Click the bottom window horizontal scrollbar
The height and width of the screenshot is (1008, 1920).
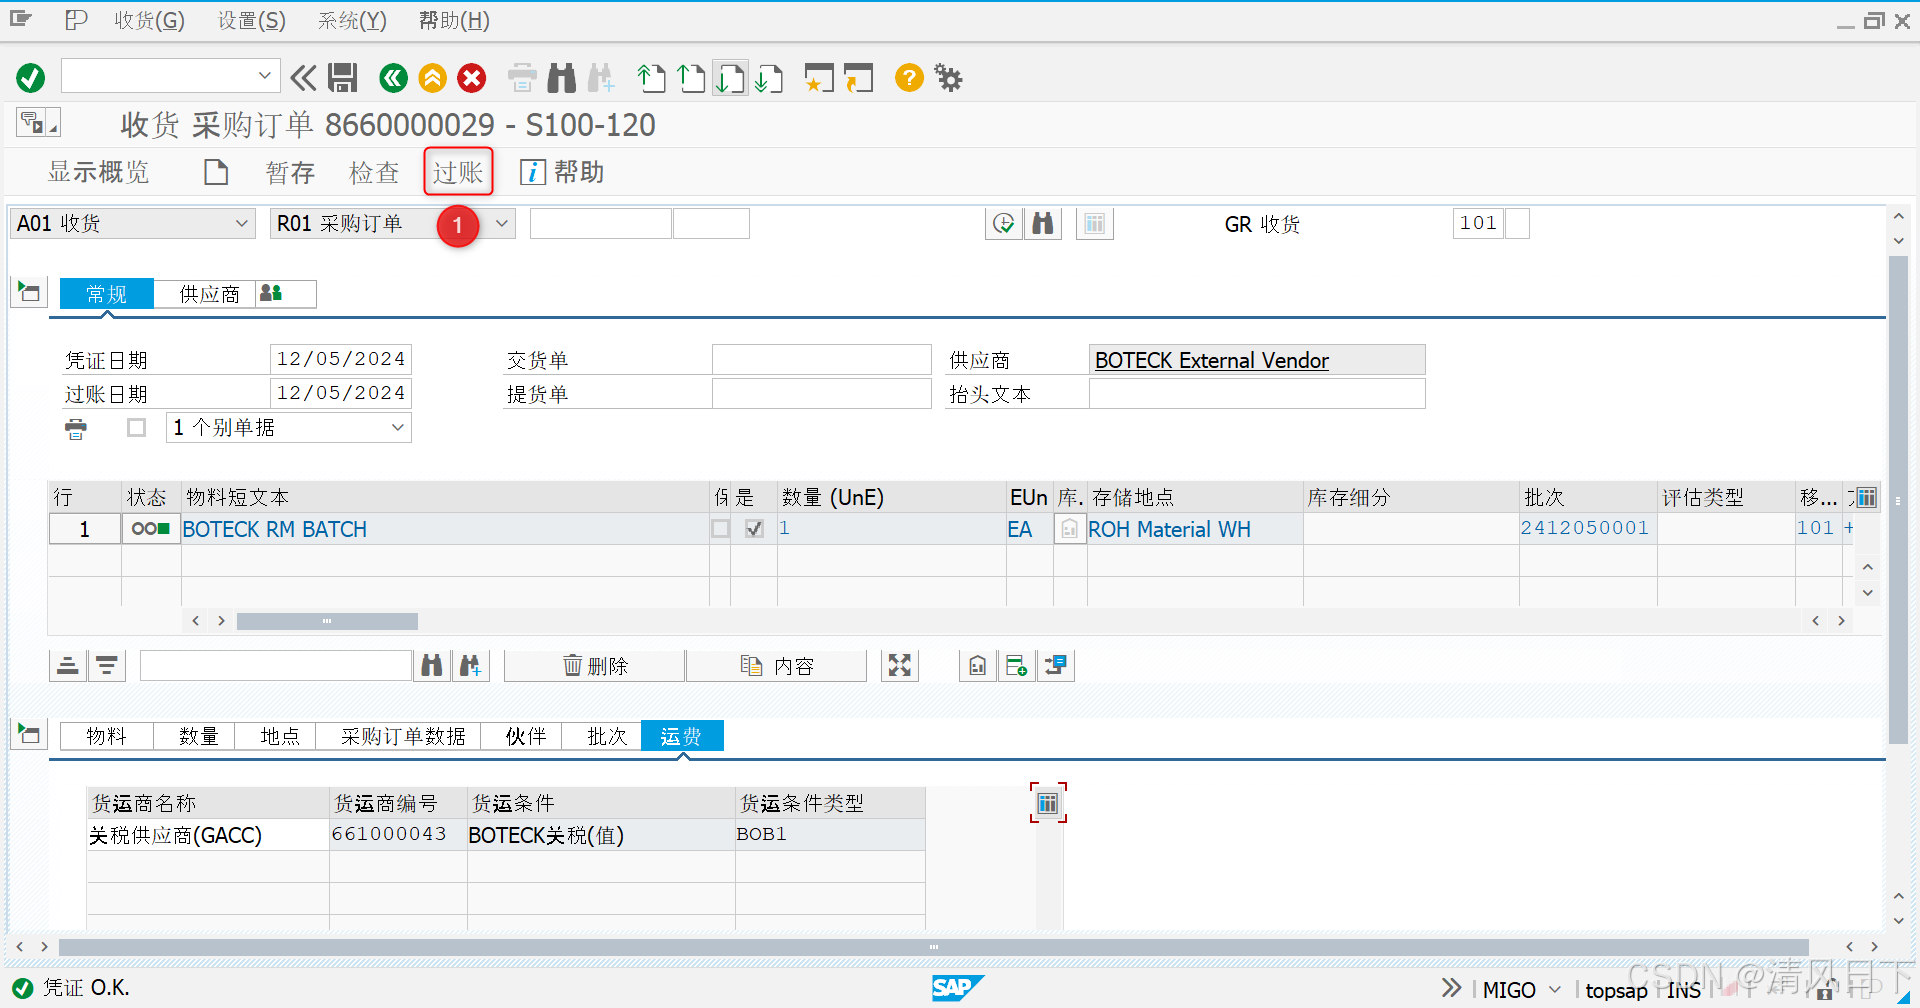point(933,946)
